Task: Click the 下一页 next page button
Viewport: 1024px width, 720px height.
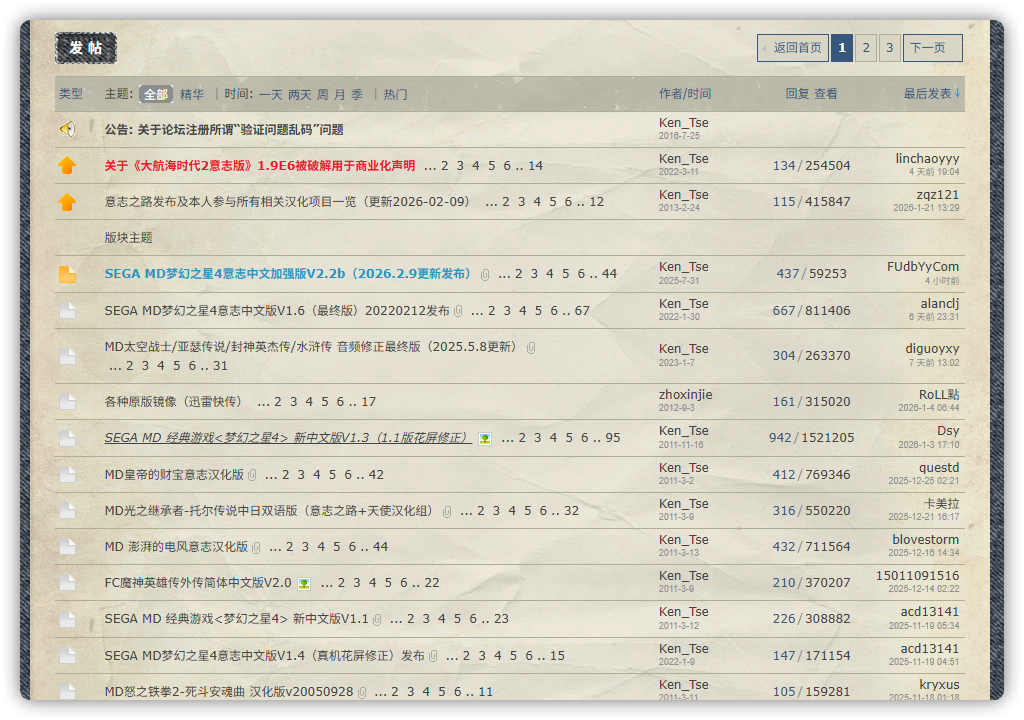Action: tap(932, 48)
